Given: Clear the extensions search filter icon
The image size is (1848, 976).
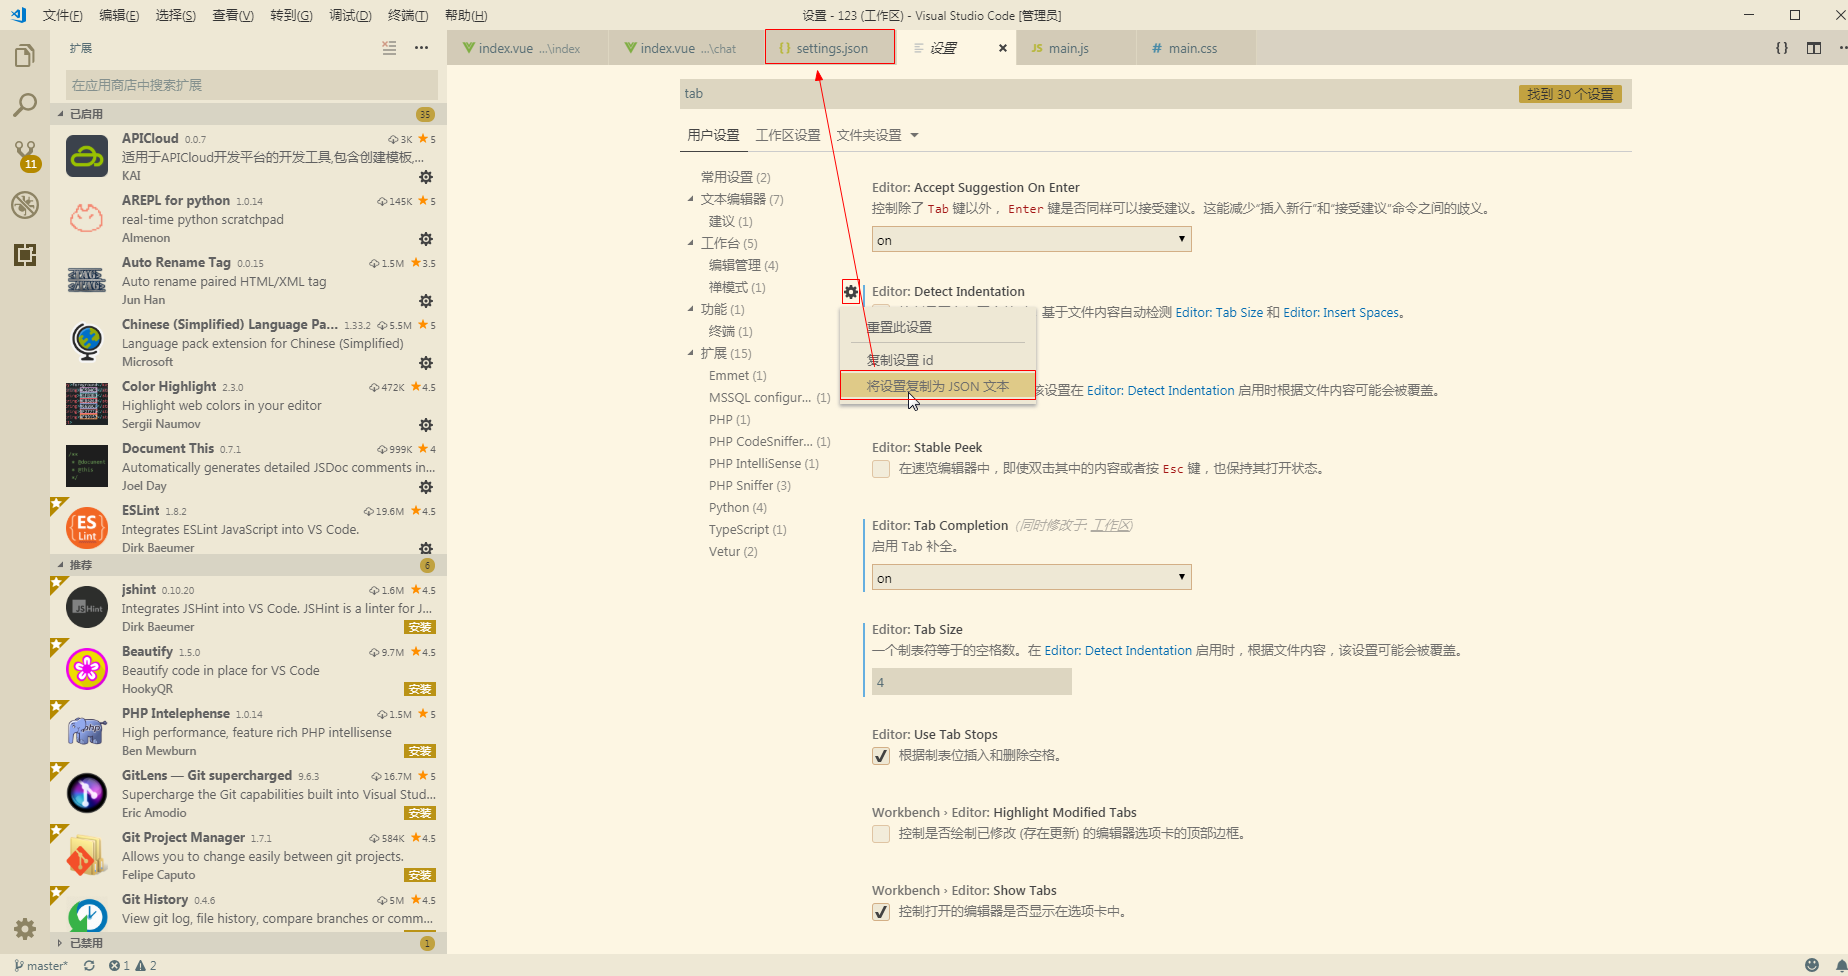Looking at the screenshot, I should (x=389, y=48).
